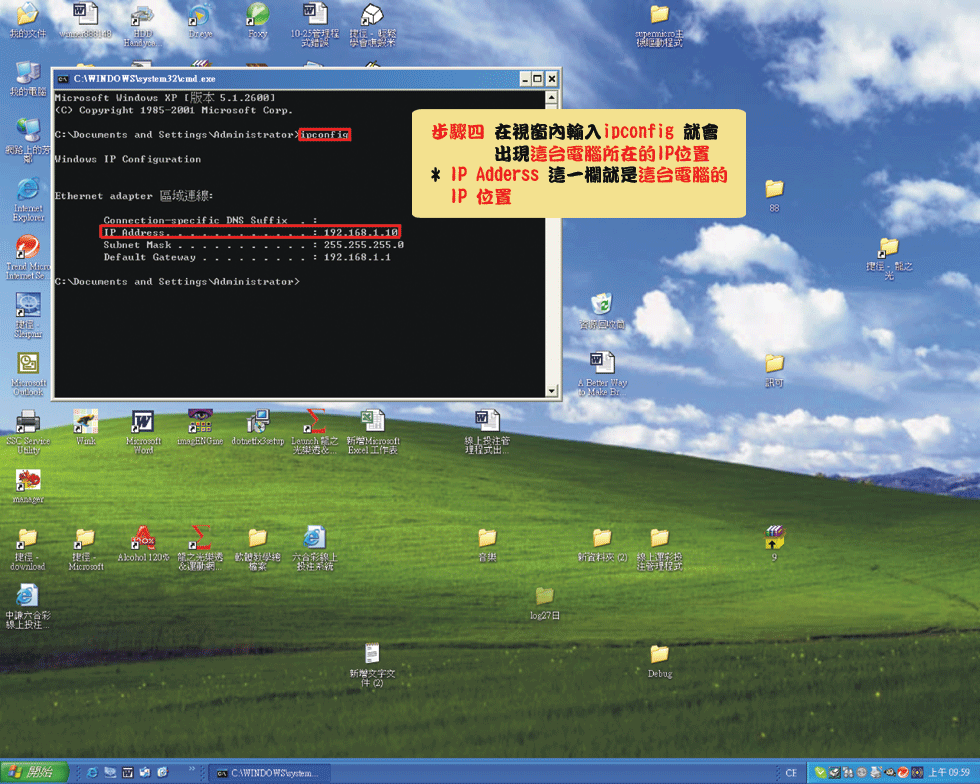Click the IP address value 192.168.1.10
Screen dimensions: 980x784
coord(361,233)
